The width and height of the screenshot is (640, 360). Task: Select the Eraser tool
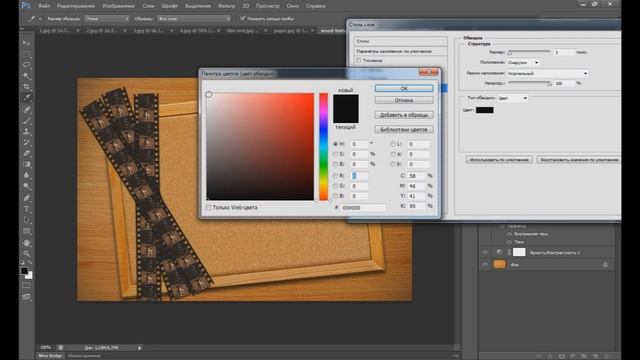click(x=27, y=153)
